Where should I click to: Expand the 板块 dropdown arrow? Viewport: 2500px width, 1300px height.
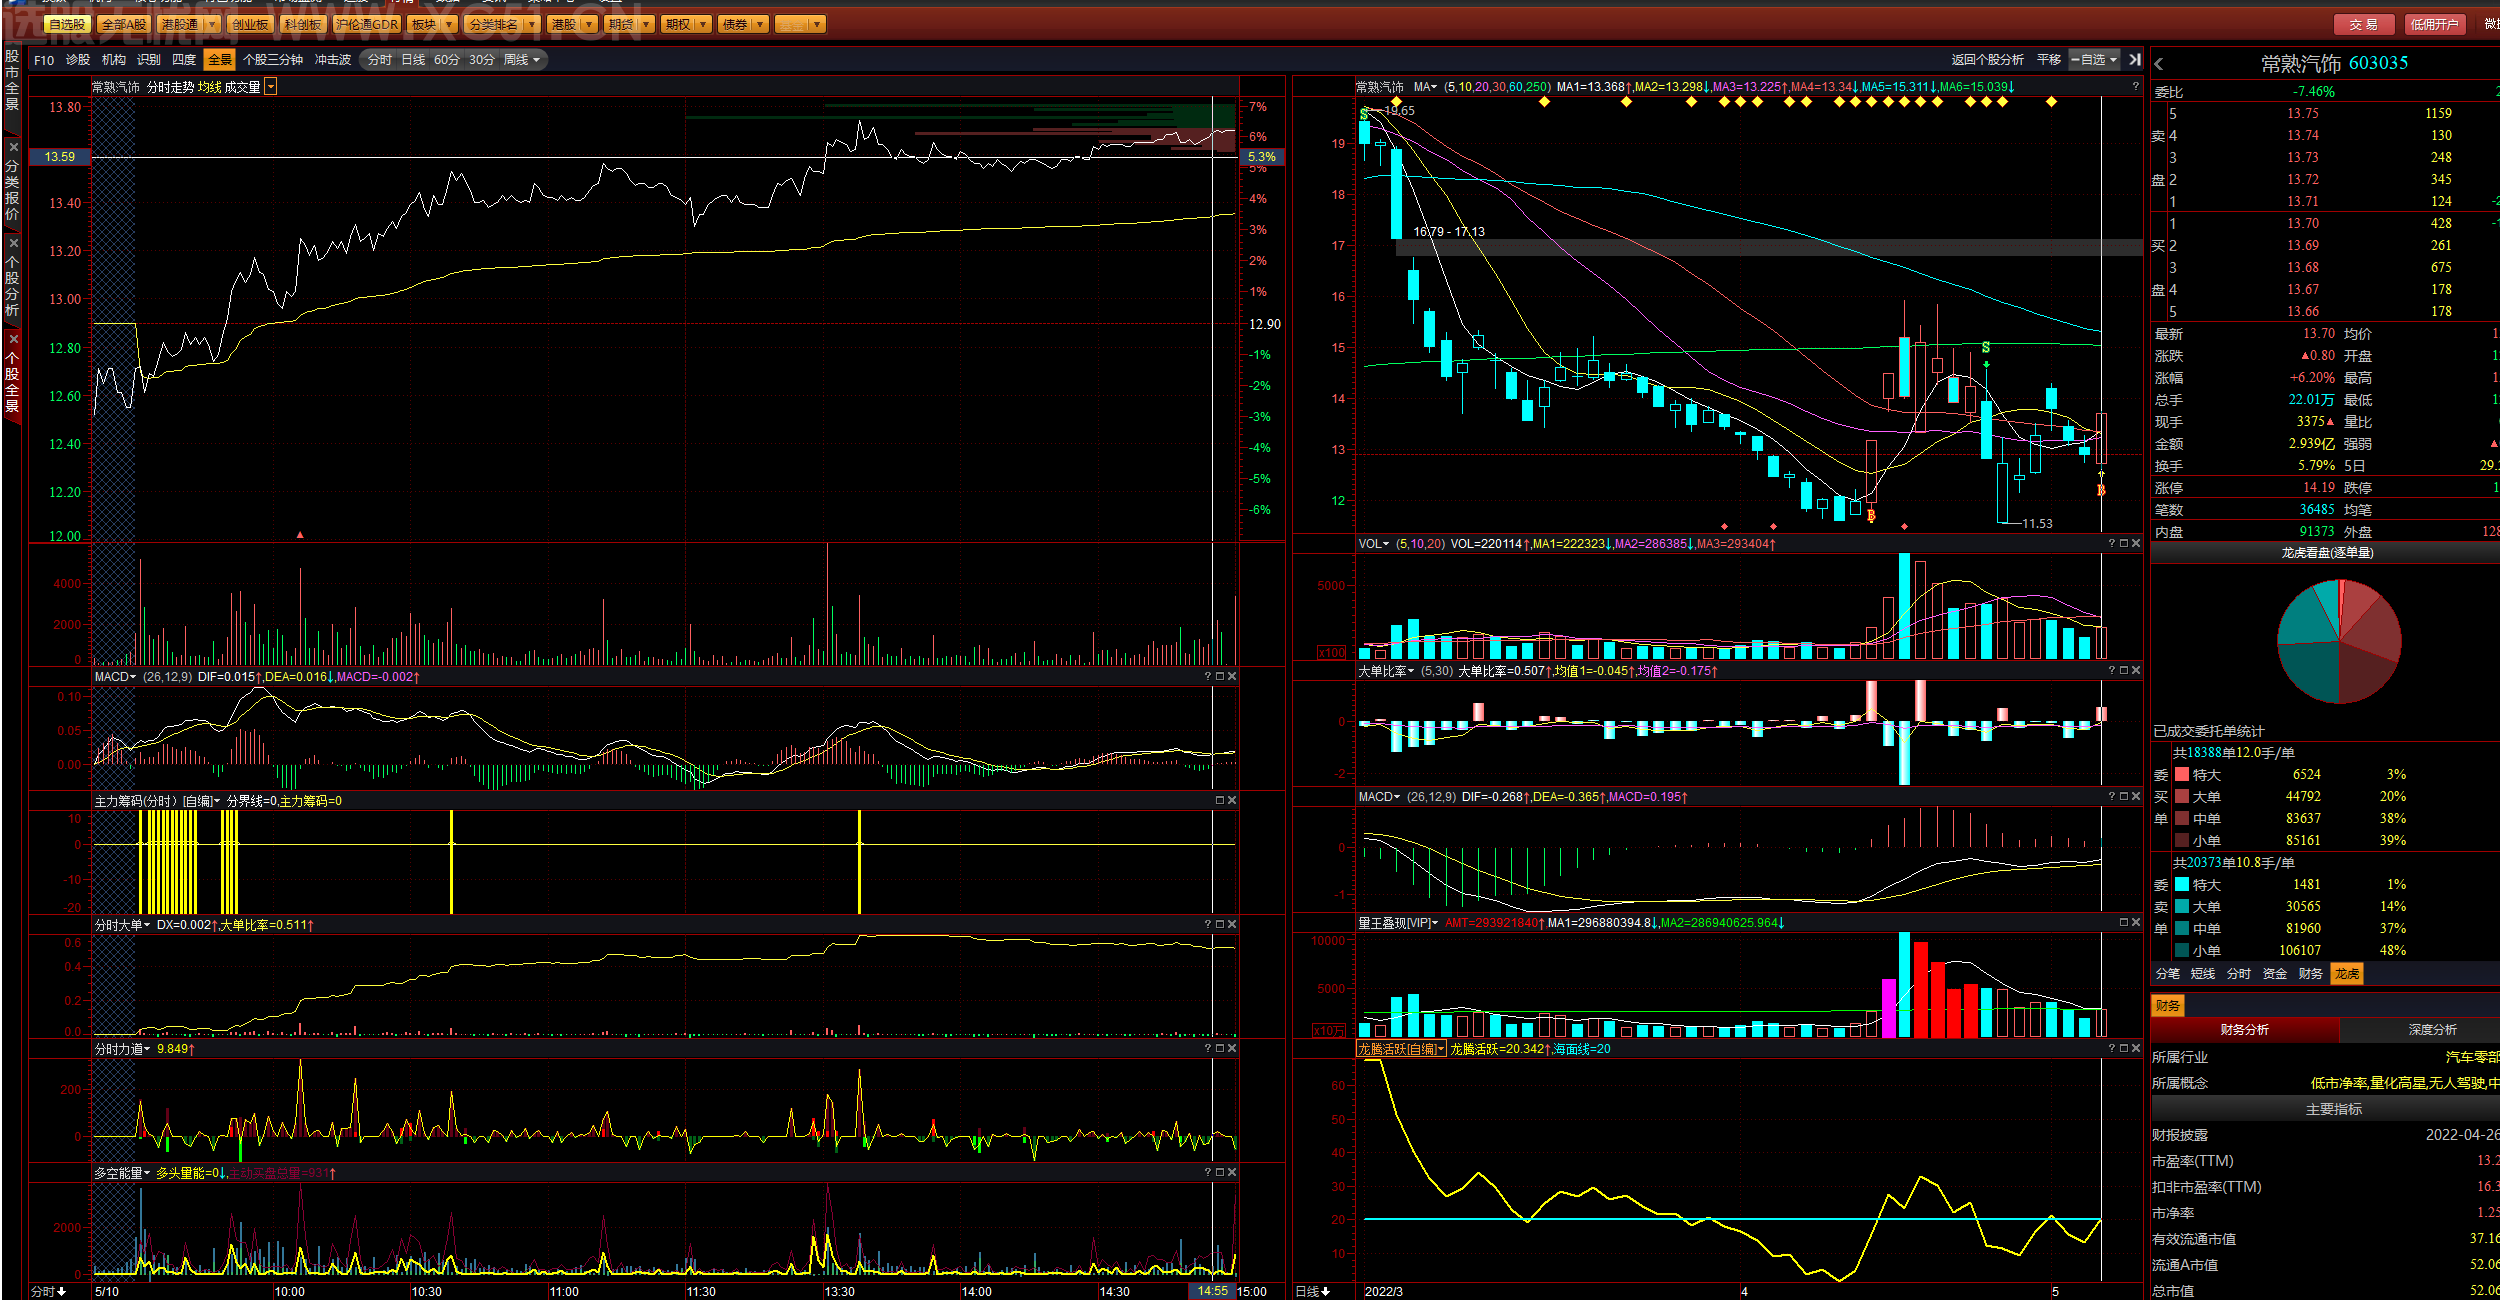tap(449, 24)
